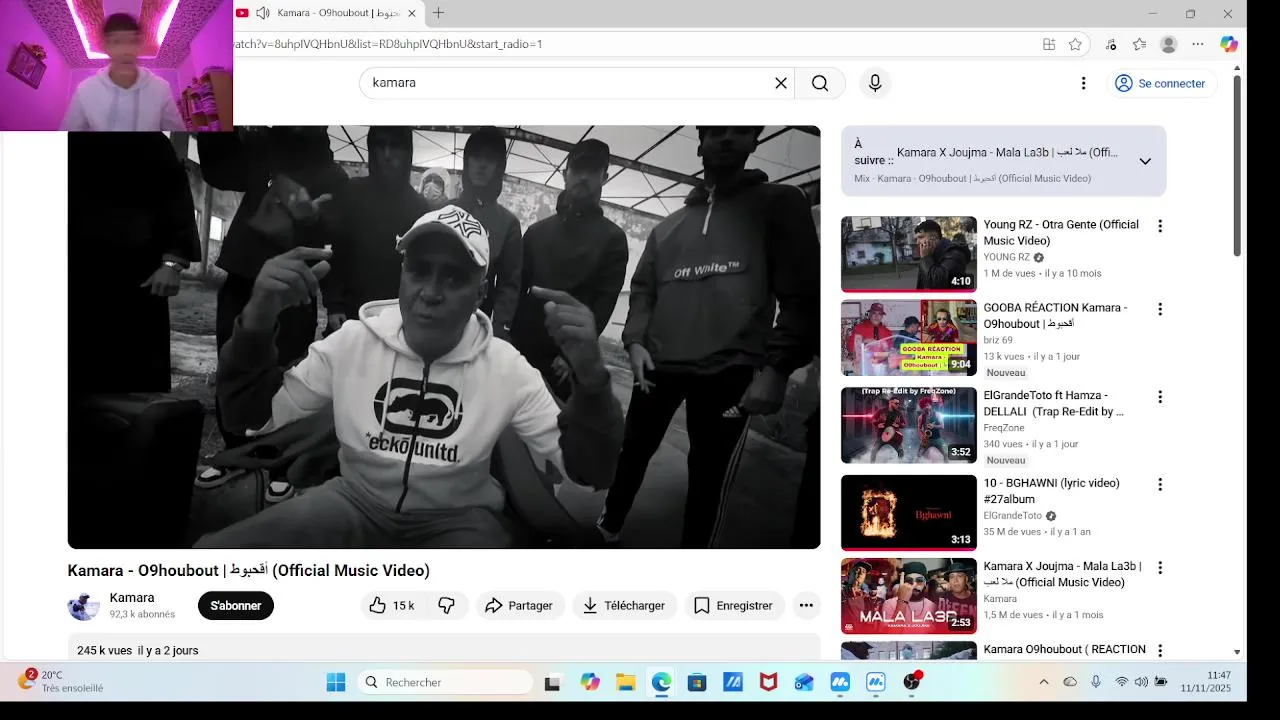Open YouTube settings three-dot menu
Image resolution: width=1280 pixels, height=720 pixels.
[x=1083, y=83]
